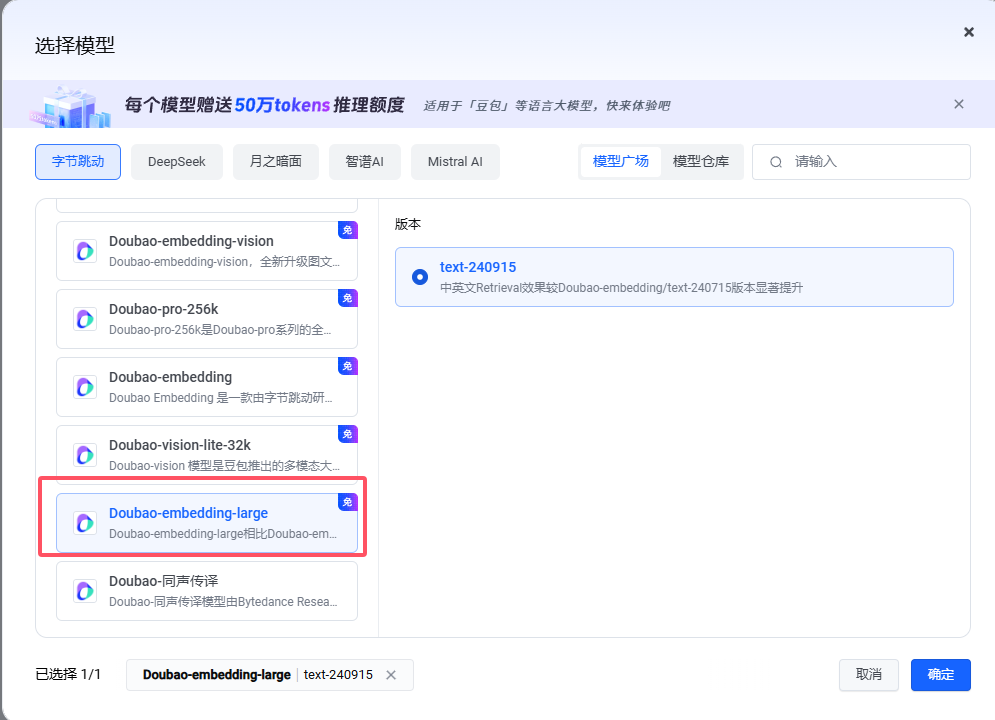The height and width of the screenshot is (720, 995).
Task: Click the Doubao-embedding logo icon
Action: pos(85,387)
